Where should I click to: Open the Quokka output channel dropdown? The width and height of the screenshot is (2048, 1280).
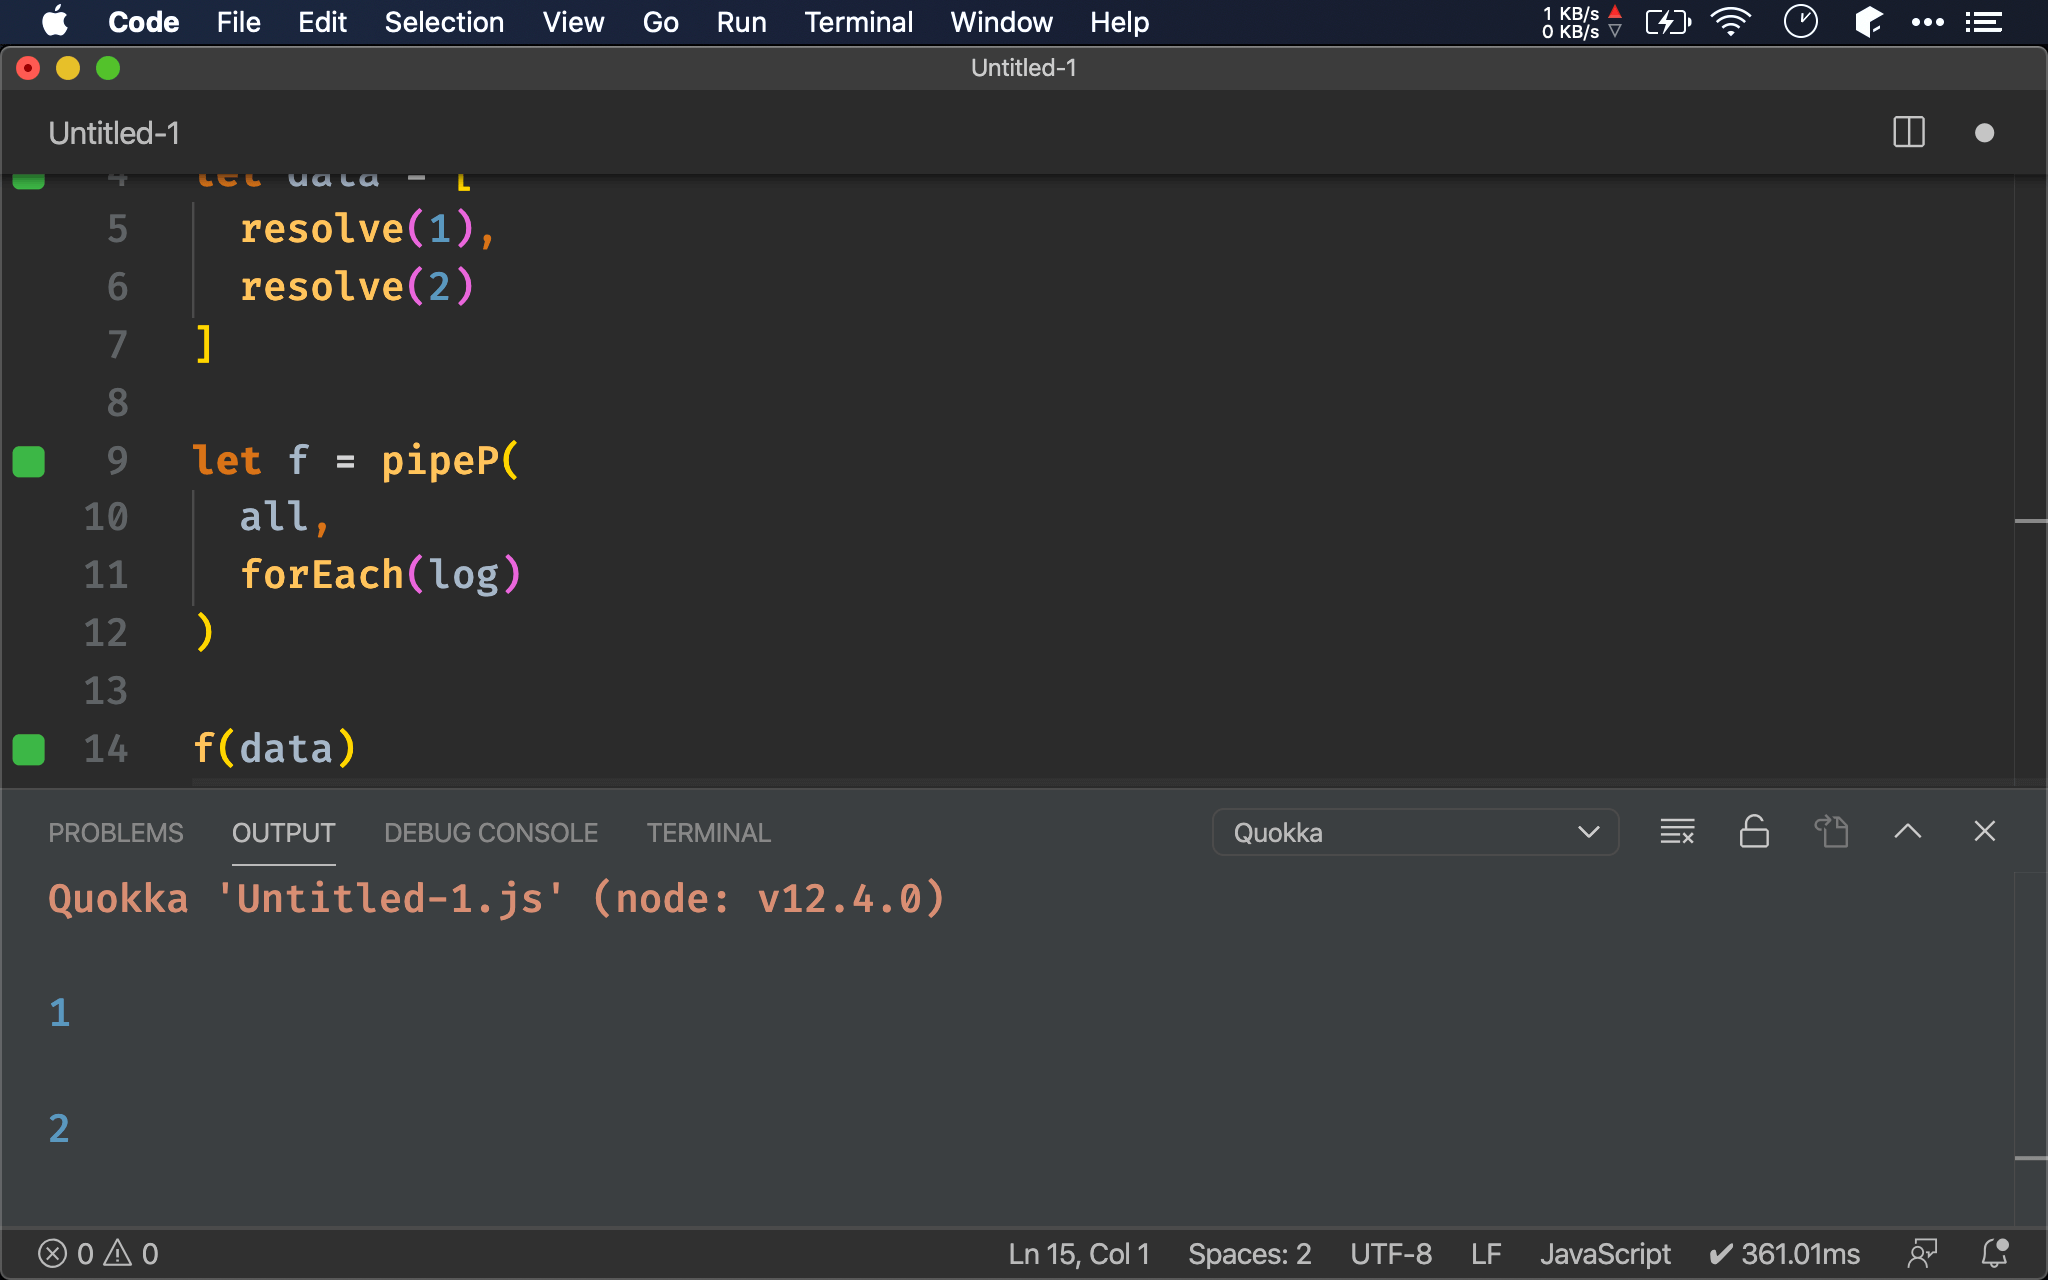pos(1415,832)
